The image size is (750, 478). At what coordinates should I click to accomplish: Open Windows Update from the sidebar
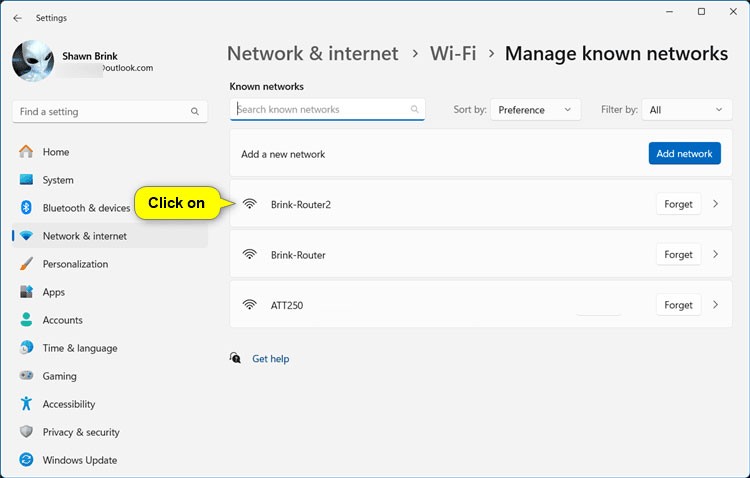[79, 460]
